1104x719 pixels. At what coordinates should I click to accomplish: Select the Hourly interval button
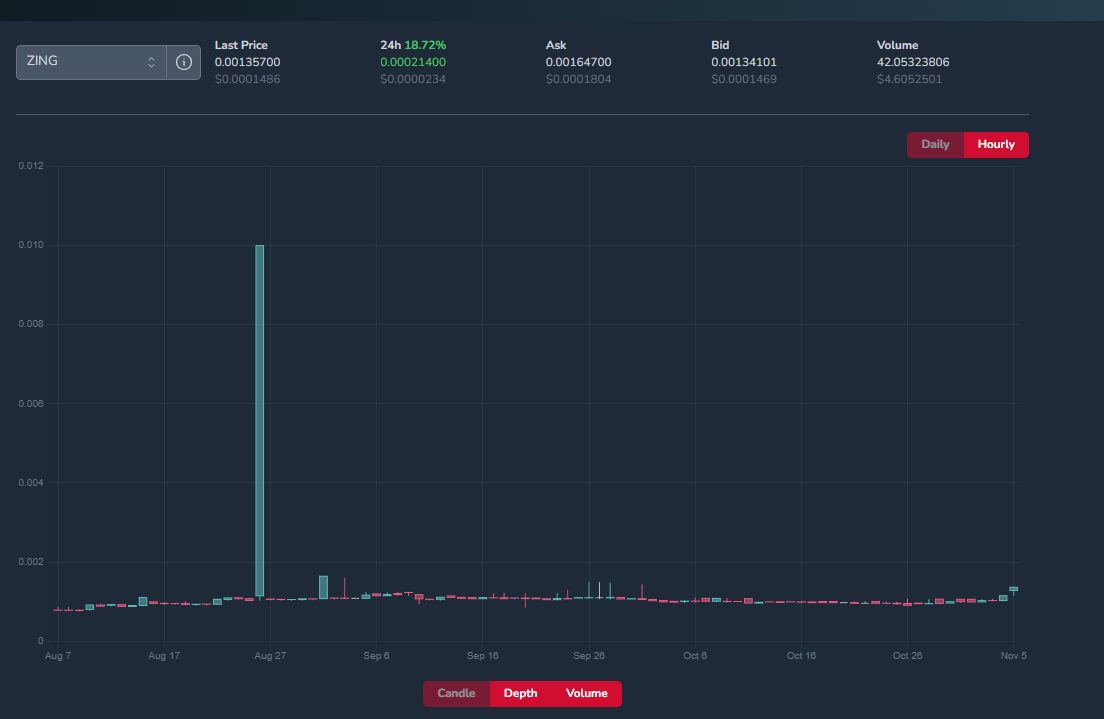(x=996, y=144)
